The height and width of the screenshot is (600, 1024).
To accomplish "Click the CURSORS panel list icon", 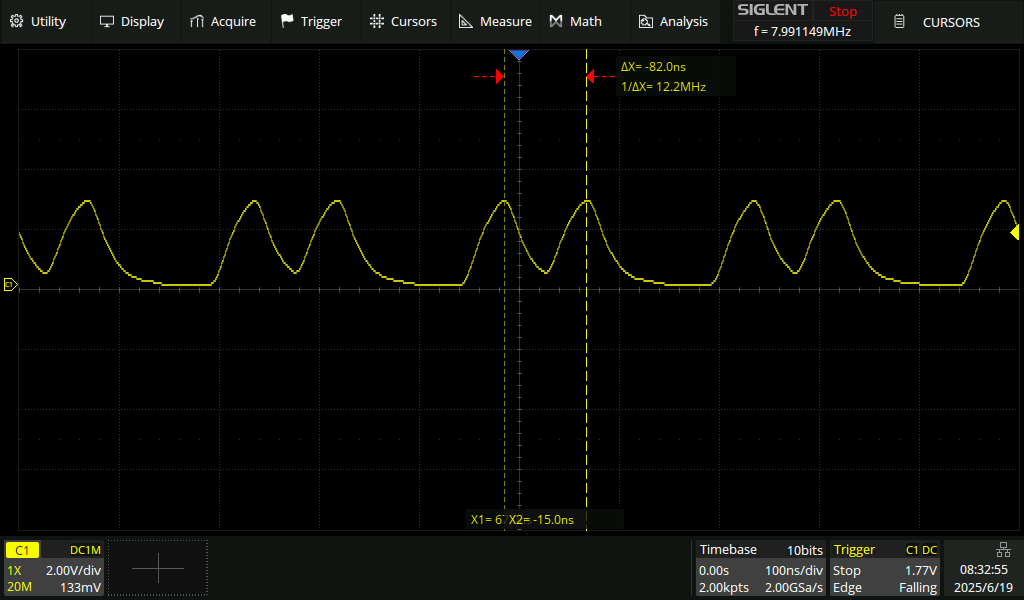I will click(x=899, y=22).
